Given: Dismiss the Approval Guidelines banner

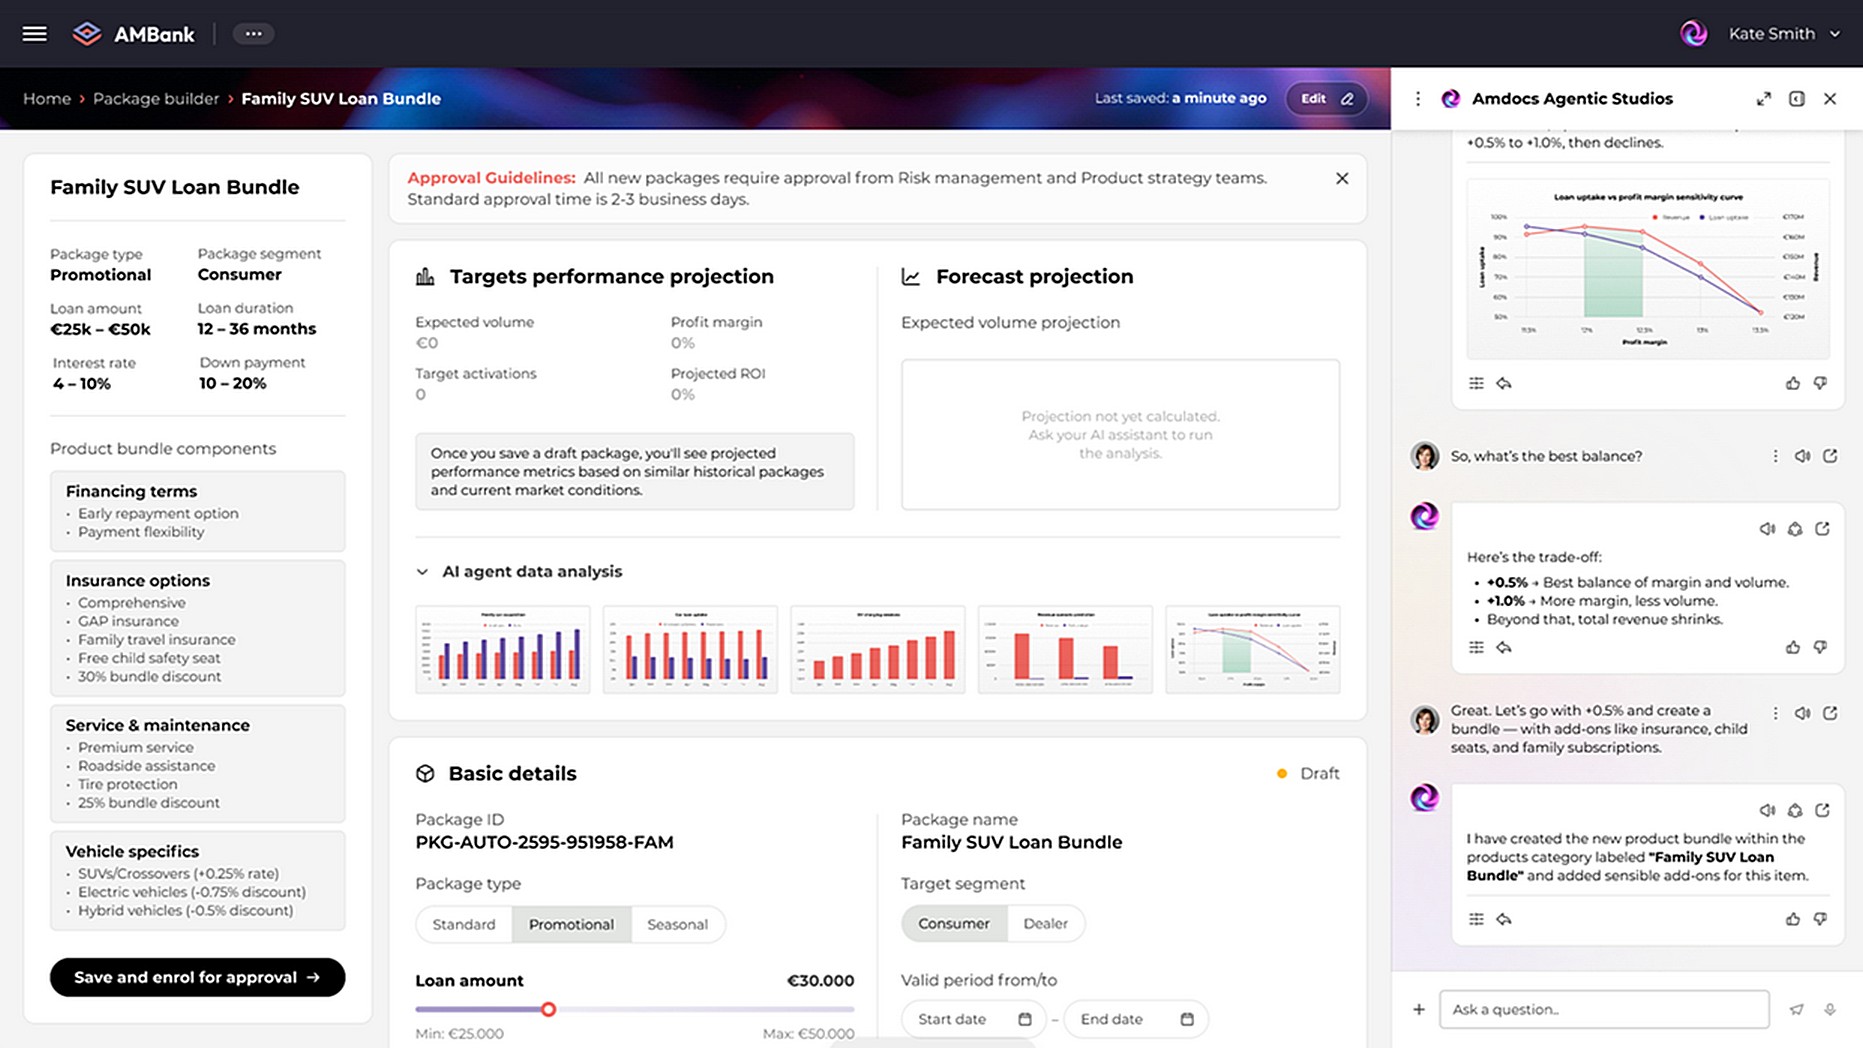Looking at the screenshot, I should 1342,178.
